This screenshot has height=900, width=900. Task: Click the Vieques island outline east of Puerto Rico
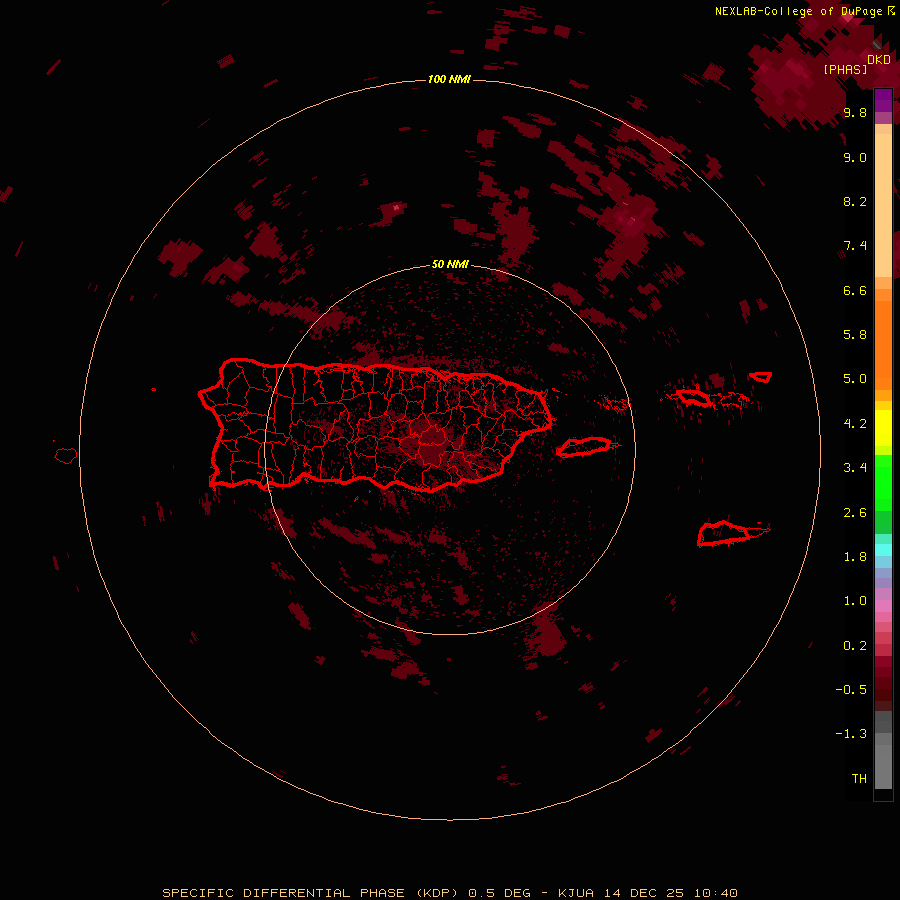tap(584, 447)
